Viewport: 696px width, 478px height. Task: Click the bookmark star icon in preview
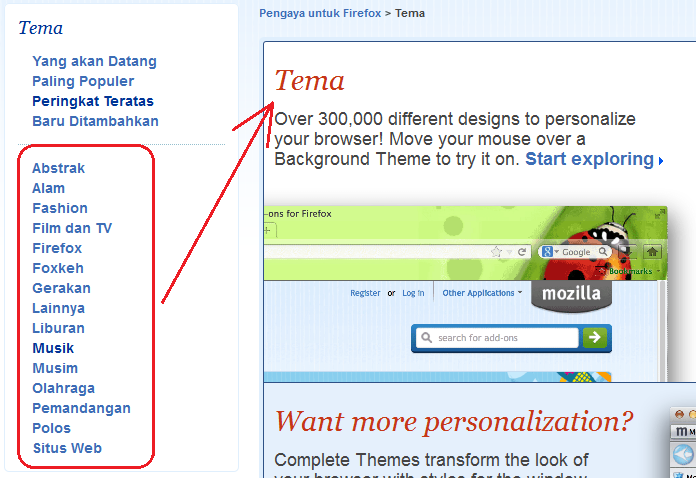coord(496,252)
